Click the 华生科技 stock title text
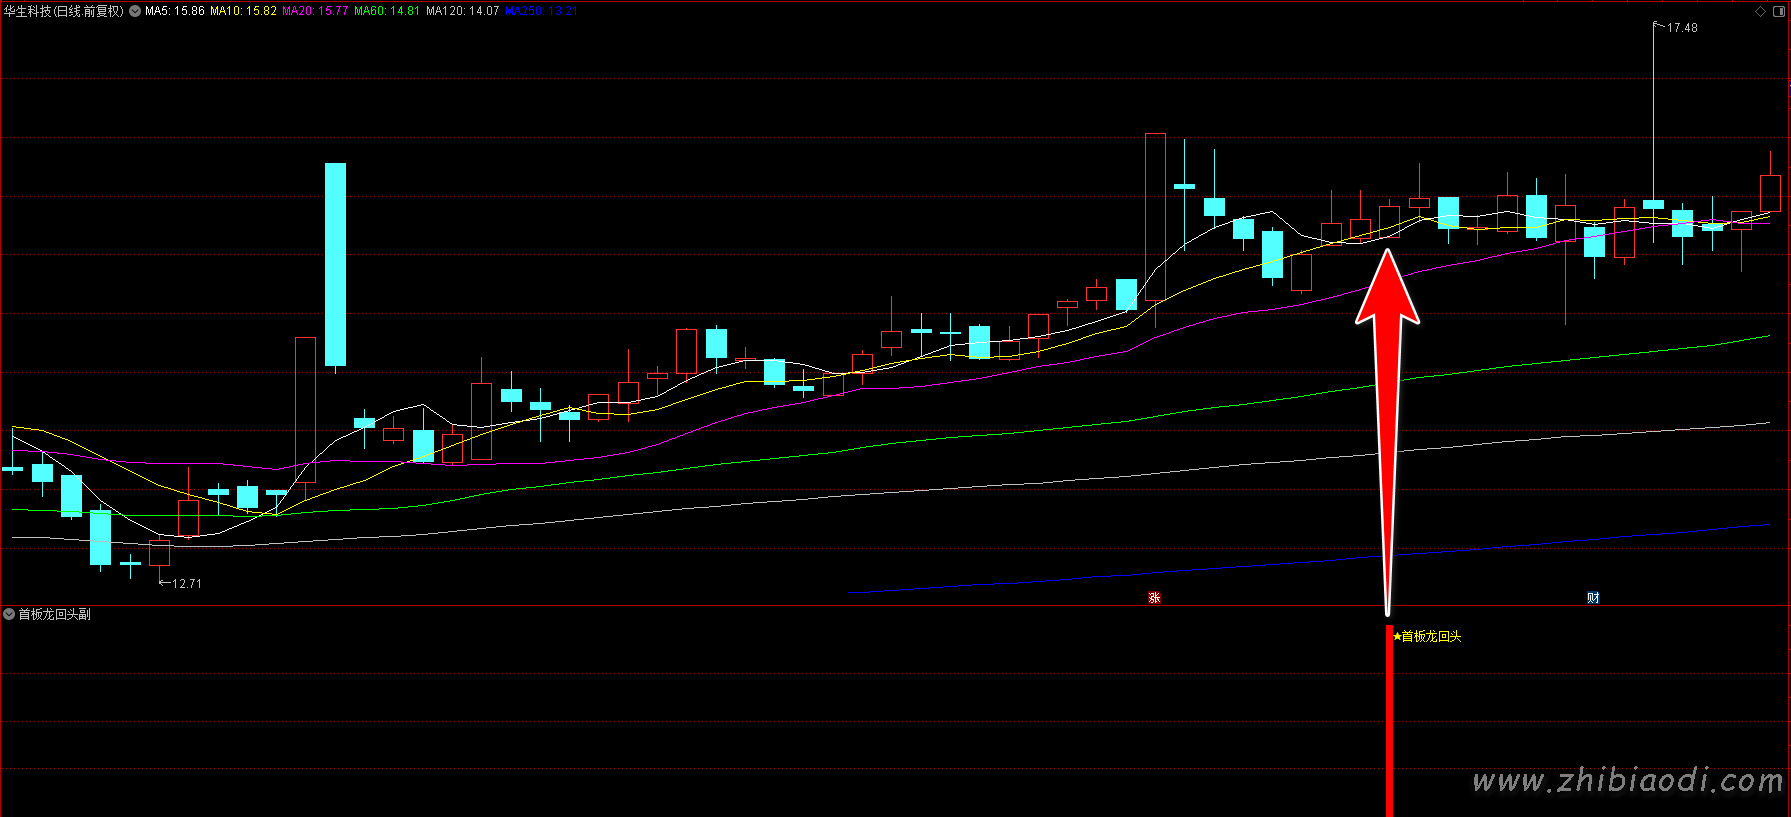This screenshot has width=1791, height=817. (28, 11)
